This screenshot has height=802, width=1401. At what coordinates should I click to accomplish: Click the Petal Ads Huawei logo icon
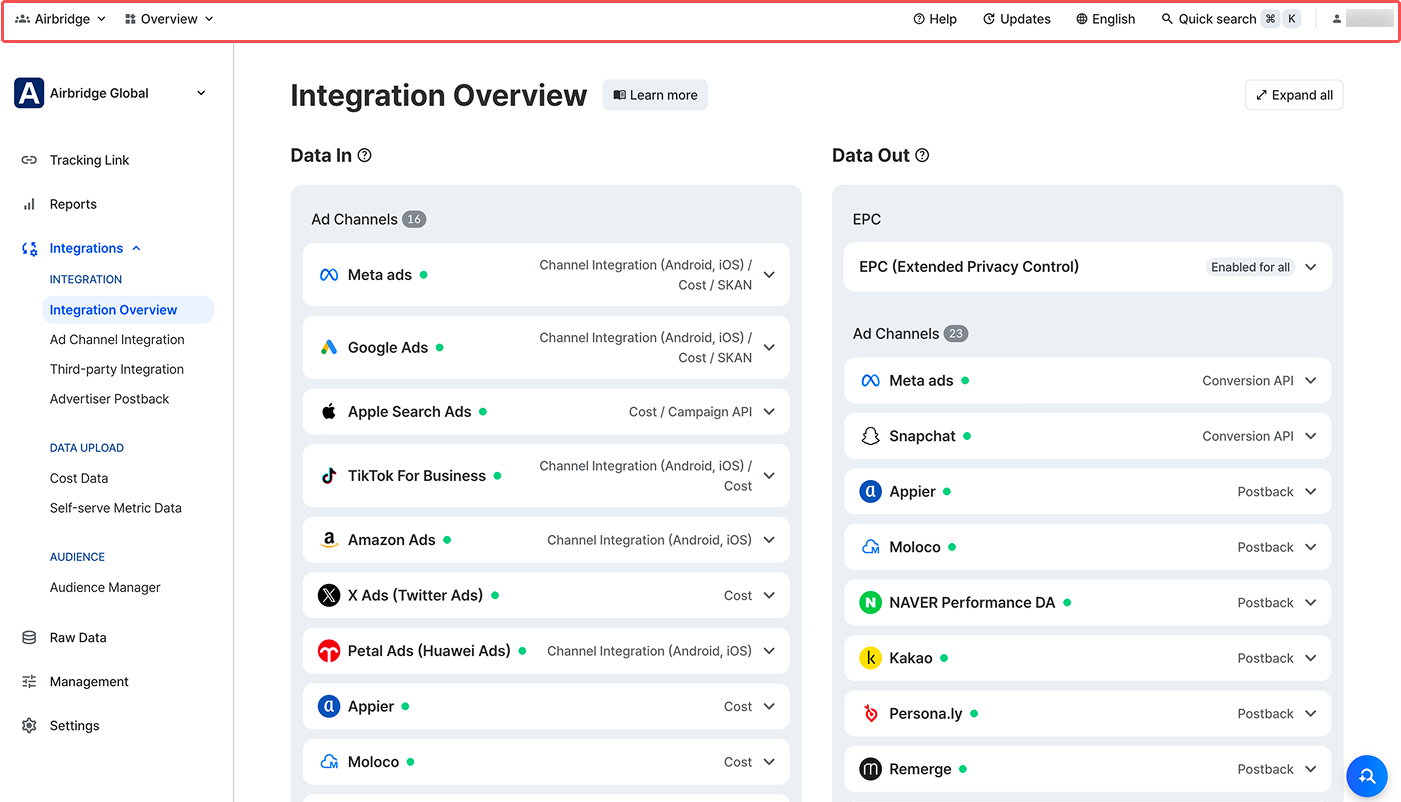point(329,651)
